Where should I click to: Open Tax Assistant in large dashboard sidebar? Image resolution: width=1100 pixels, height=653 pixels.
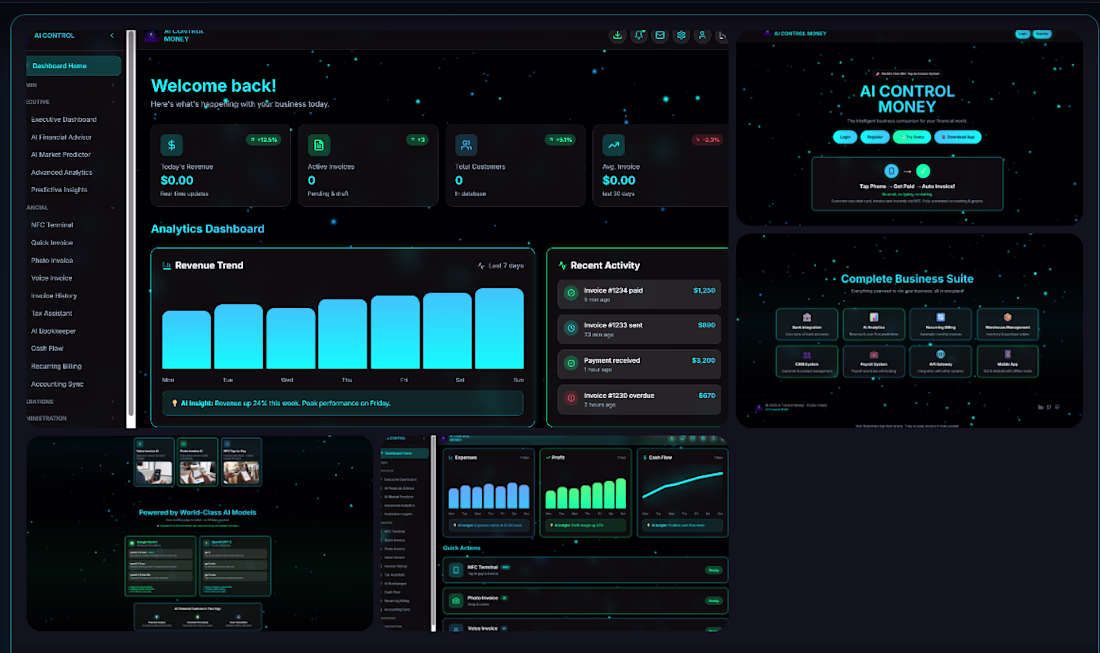52,314
